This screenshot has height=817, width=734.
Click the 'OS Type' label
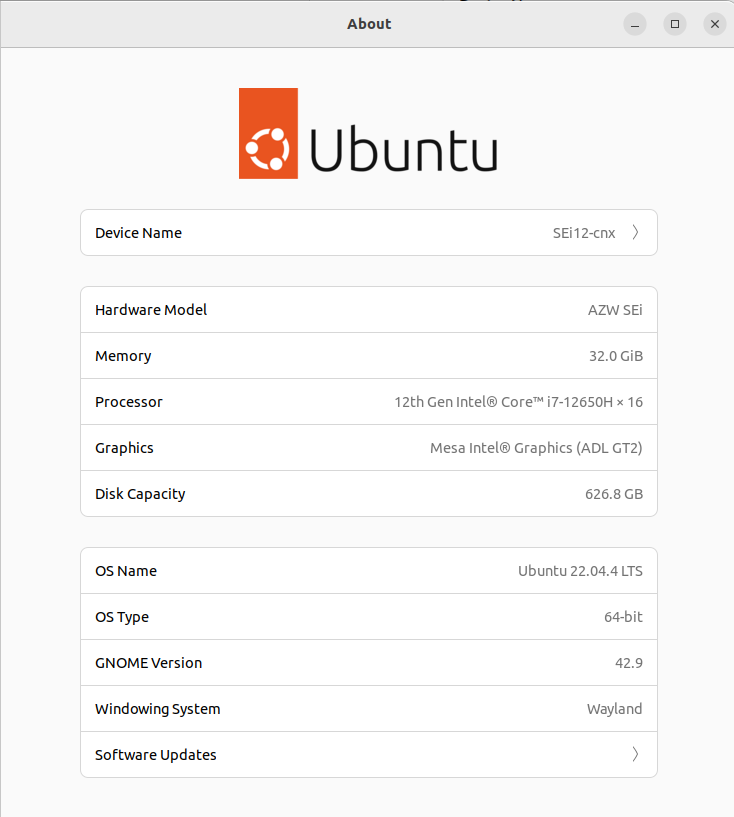(122, 617)
